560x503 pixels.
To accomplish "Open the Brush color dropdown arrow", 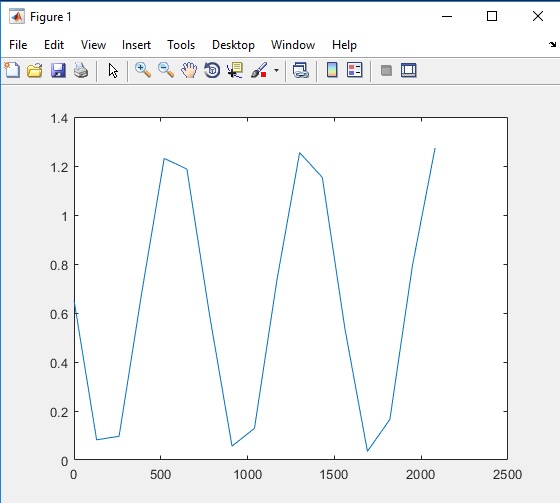I will coord(276,70).
